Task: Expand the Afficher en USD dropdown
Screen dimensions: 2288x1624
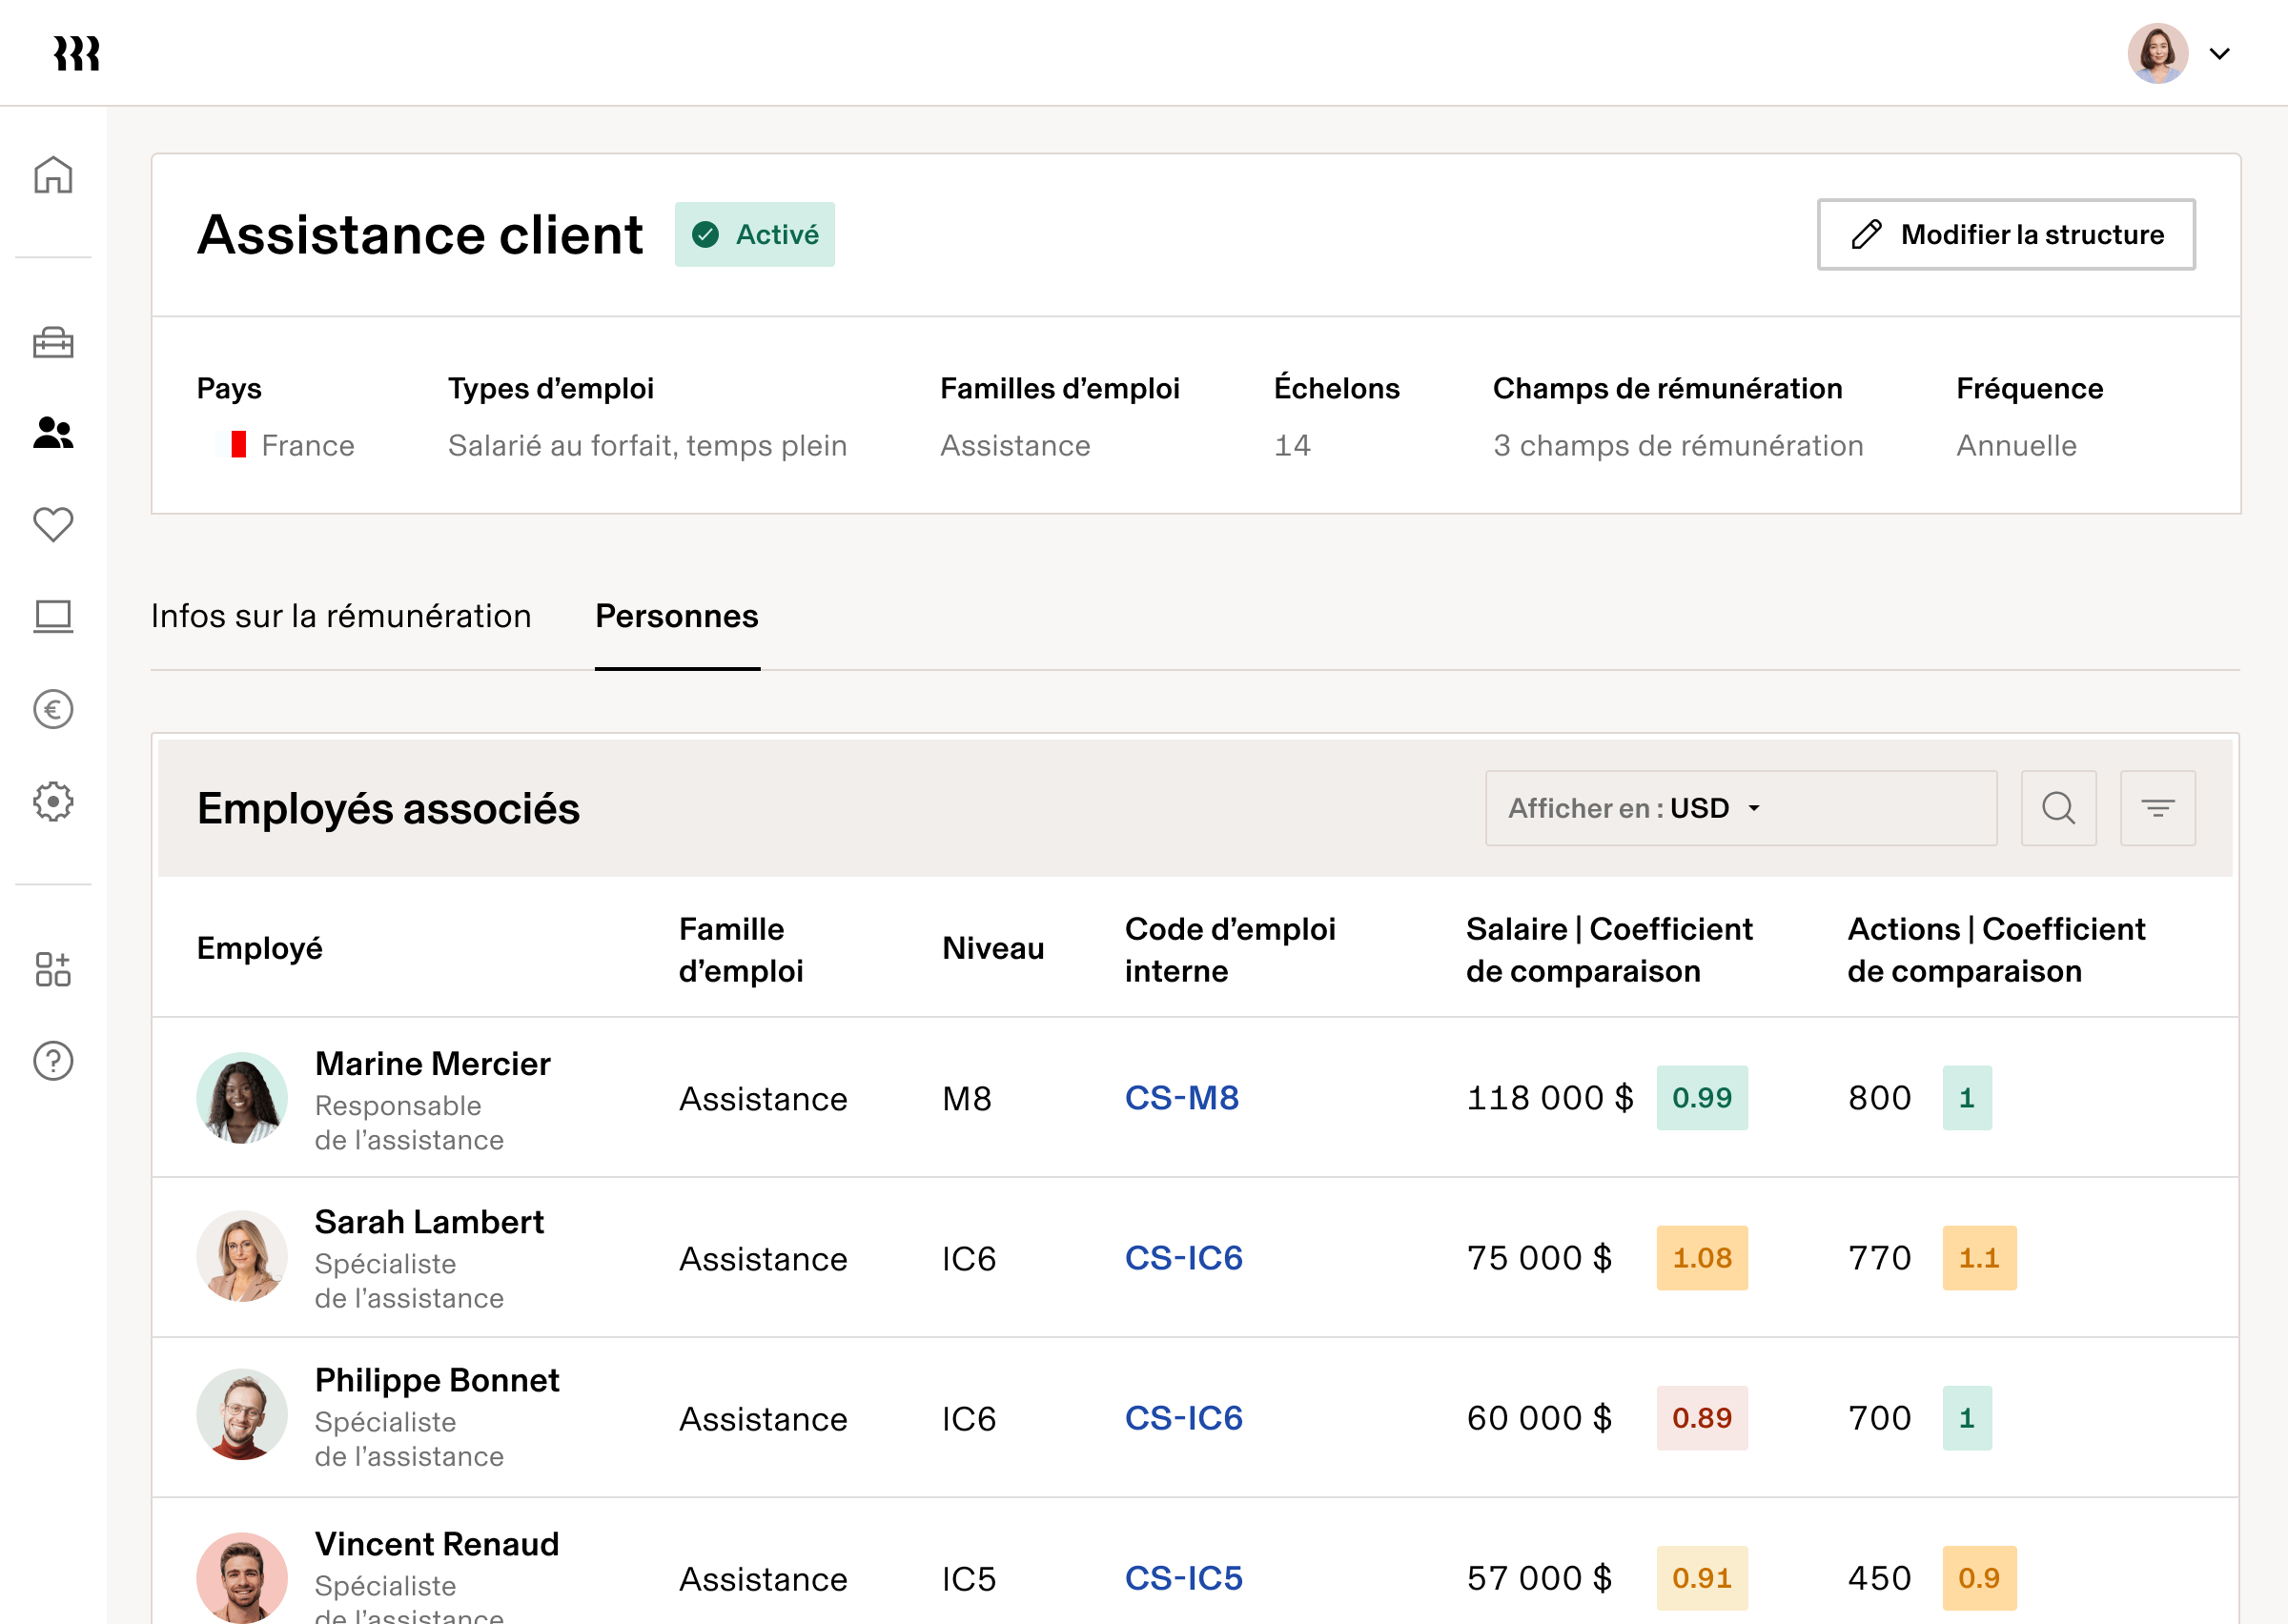Action: click(x=1740, y=808)
